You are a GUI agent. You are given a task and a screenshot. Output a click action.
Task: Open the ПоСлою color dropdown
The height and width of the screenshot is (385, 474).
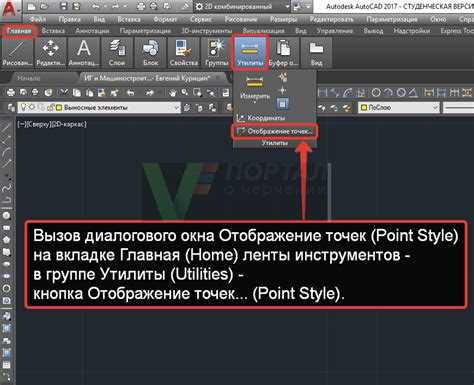399,107
